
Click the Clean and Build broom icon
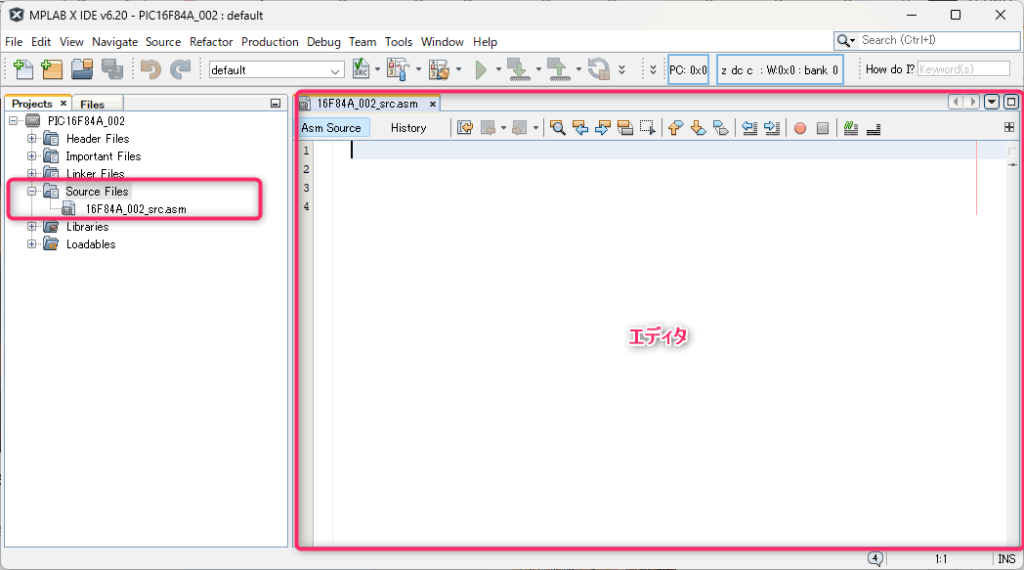(439, 69)
